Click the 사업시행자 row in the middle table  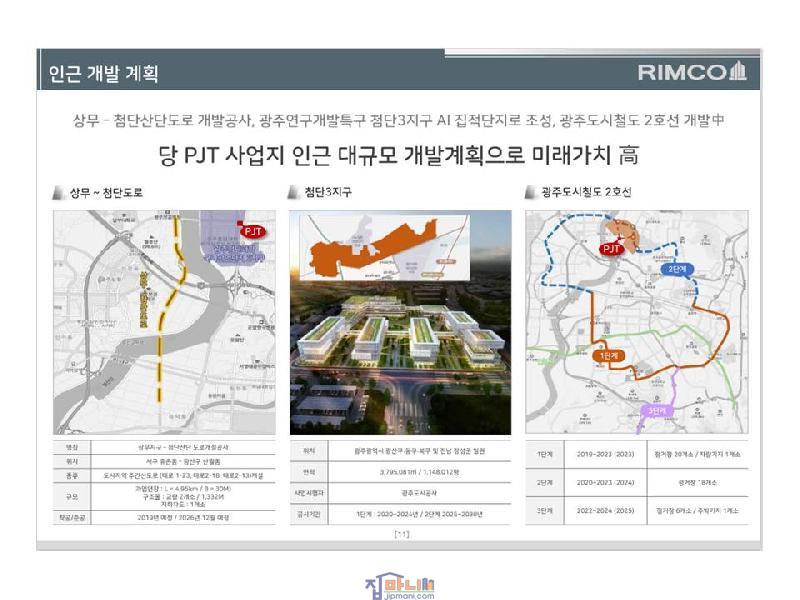click(400, 492)
